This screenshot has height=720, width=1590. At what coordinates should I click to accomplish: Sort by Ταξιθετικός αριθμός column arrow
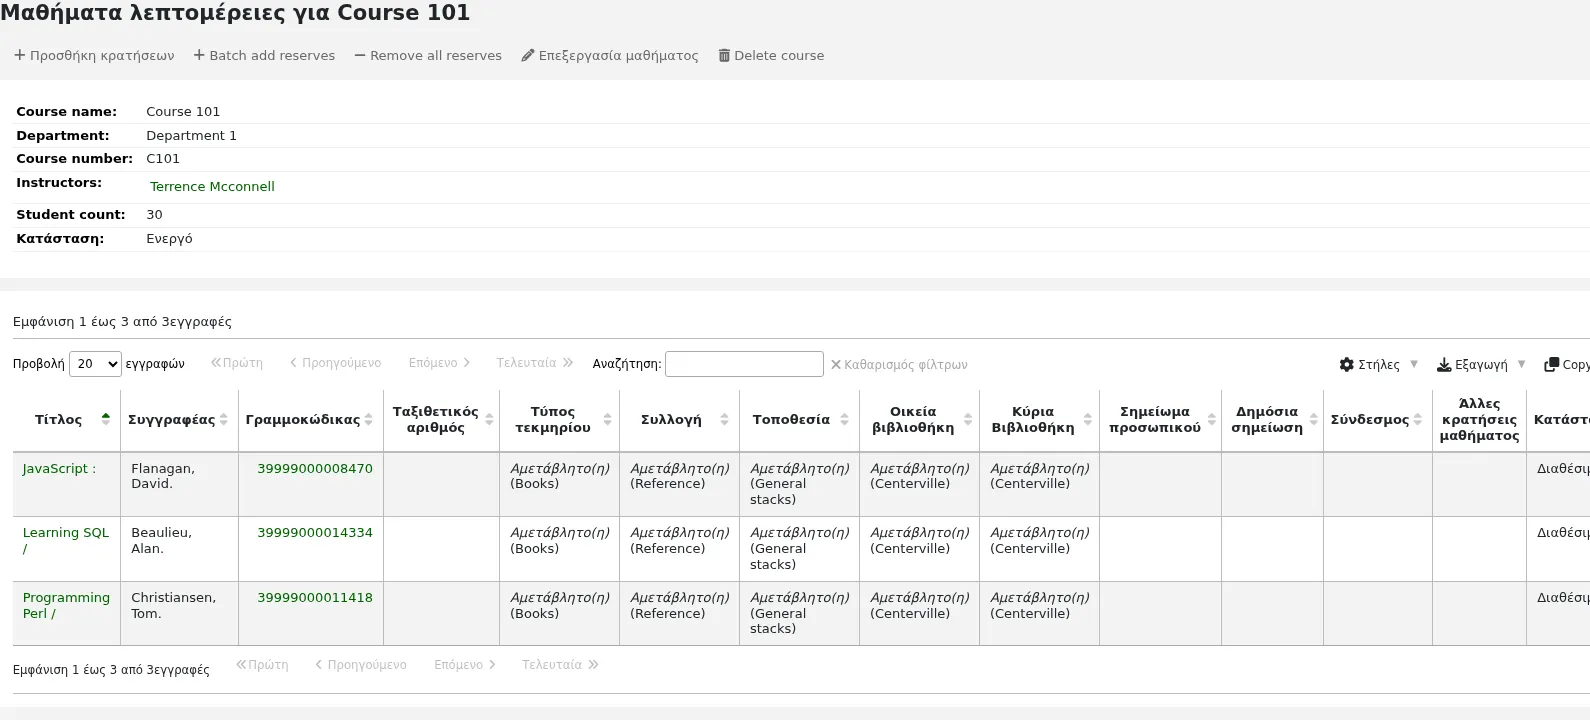(x=489, y=419)
